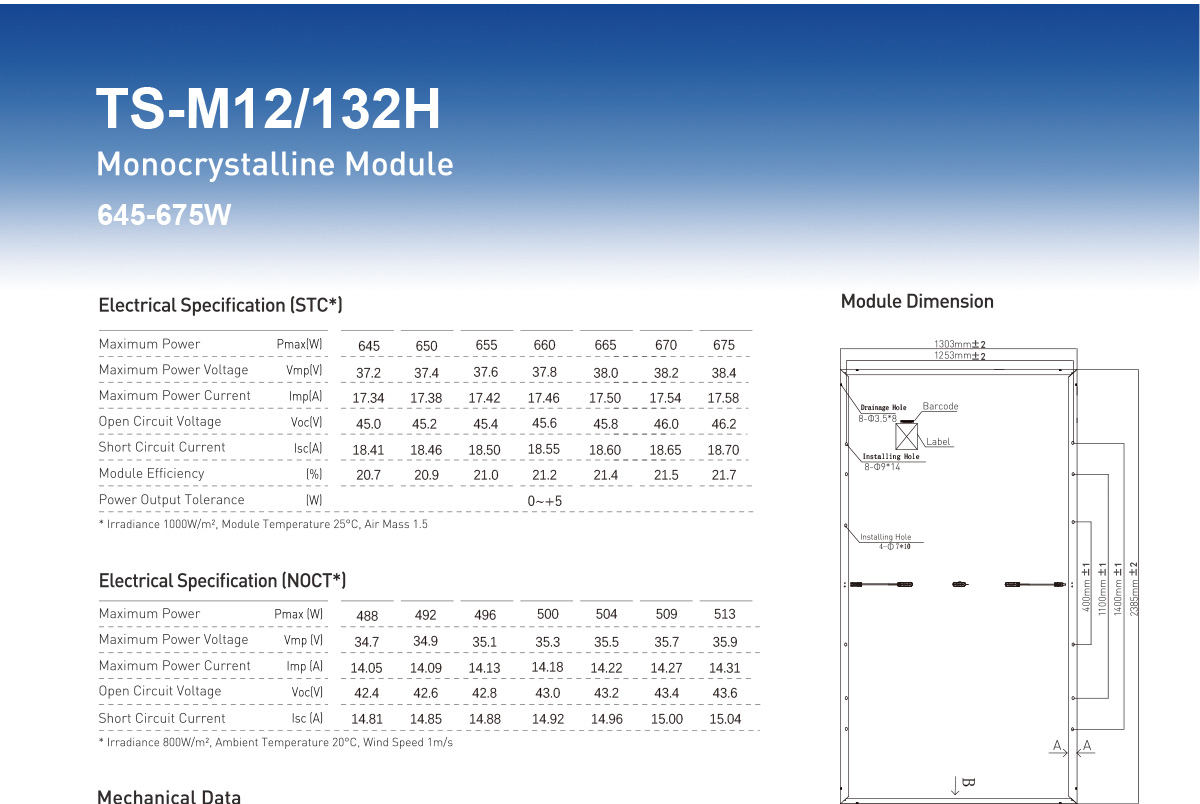
Task: Click the section B arrow marker
Action: coord(961,783)
